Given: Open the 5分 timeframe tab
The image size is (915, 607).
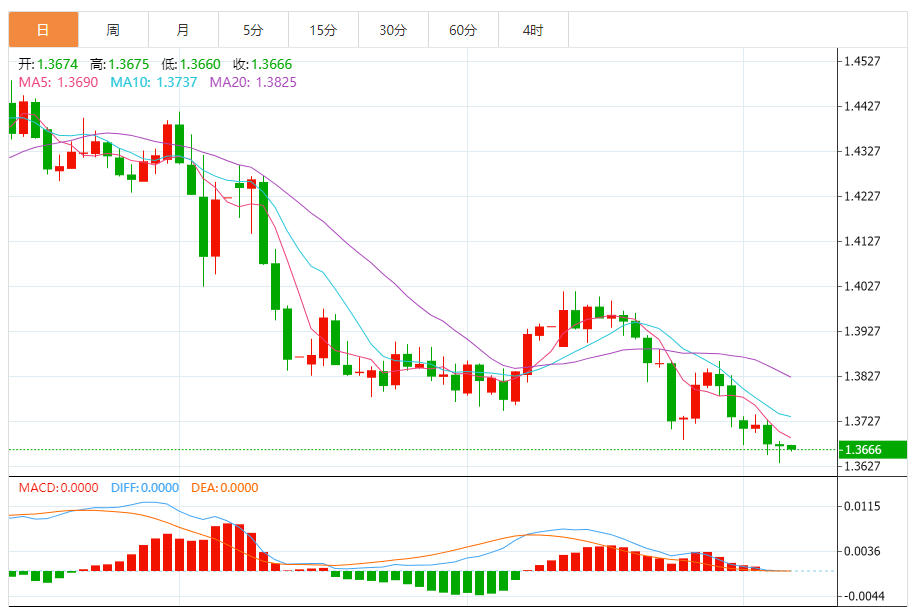Looking at the screenshot, I should point(253,30).
